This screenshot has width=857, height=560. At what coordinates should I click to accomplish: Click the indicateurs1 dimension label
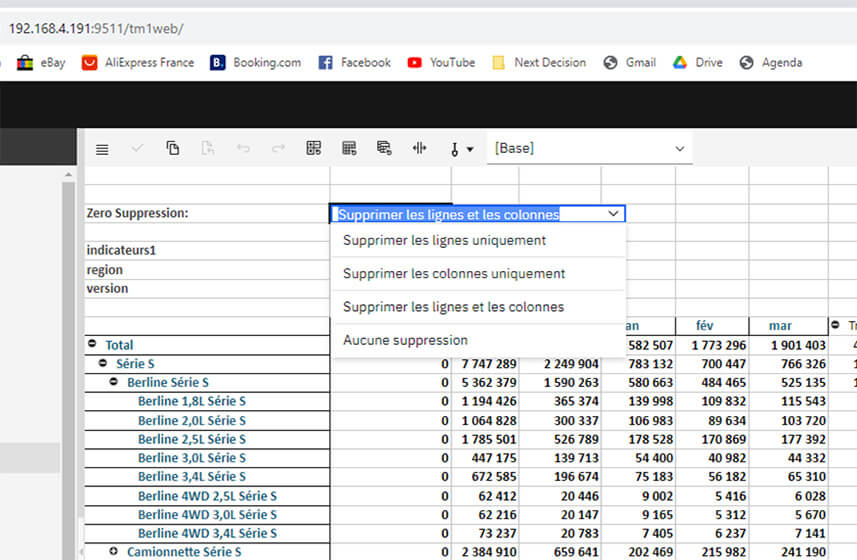coord(121,250)
